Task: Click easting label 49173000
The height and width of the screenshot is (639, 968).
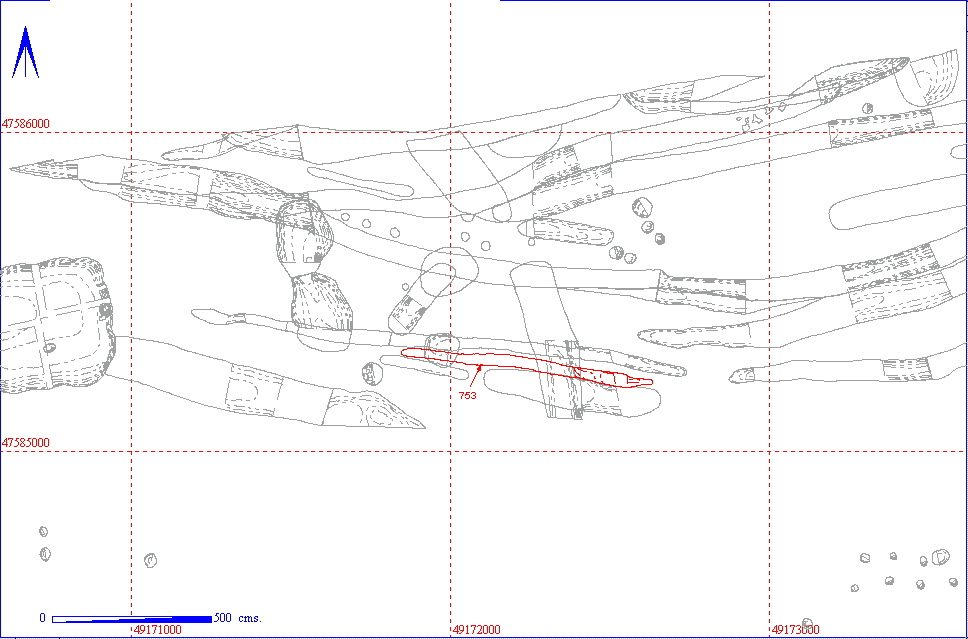Action: (x=796, y=630)
